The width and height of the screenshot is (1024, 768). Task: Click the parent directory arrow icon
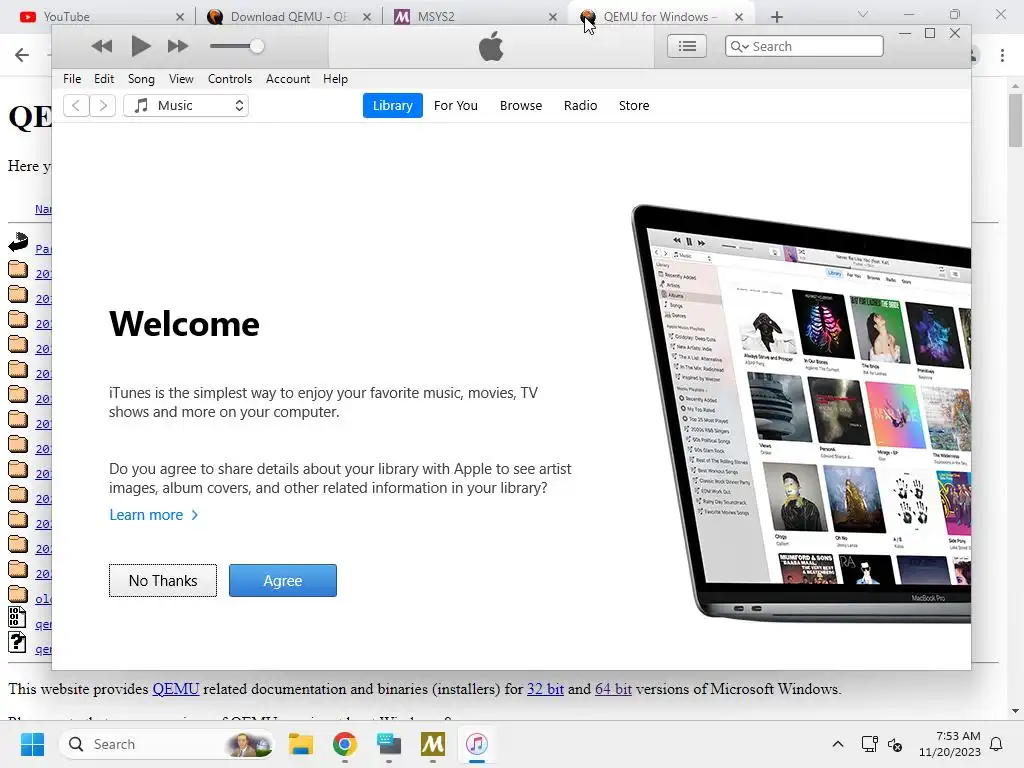(18, 242)
